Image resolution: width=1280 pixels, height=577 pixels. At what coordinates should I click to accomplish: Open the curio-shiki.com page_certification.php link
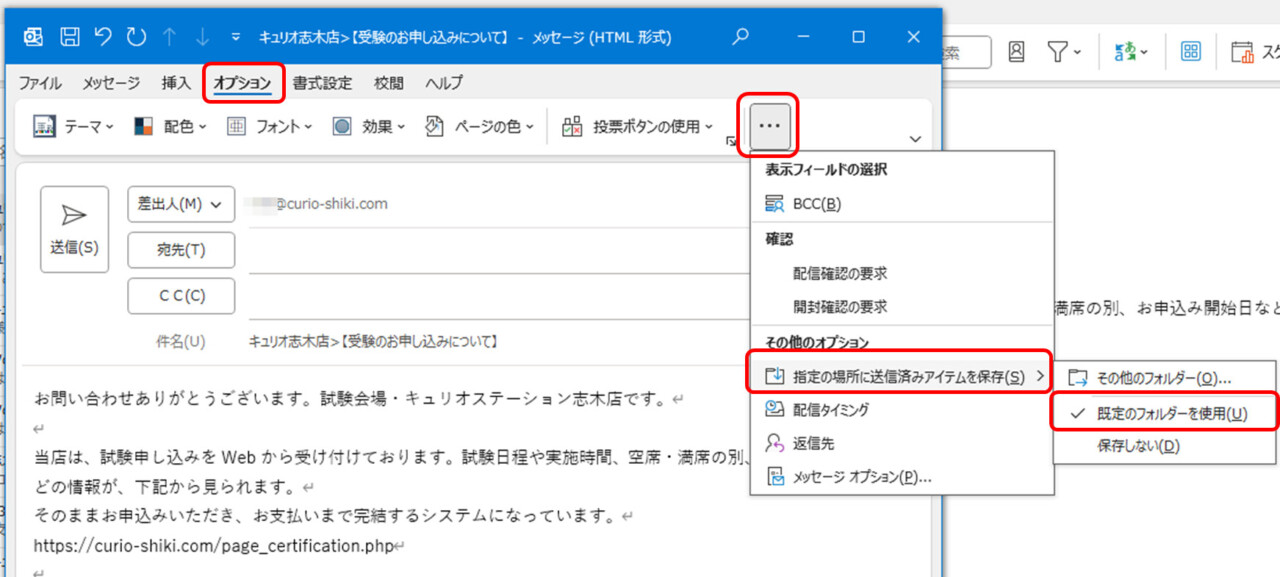pyautogui.click(x=214, y=546)
